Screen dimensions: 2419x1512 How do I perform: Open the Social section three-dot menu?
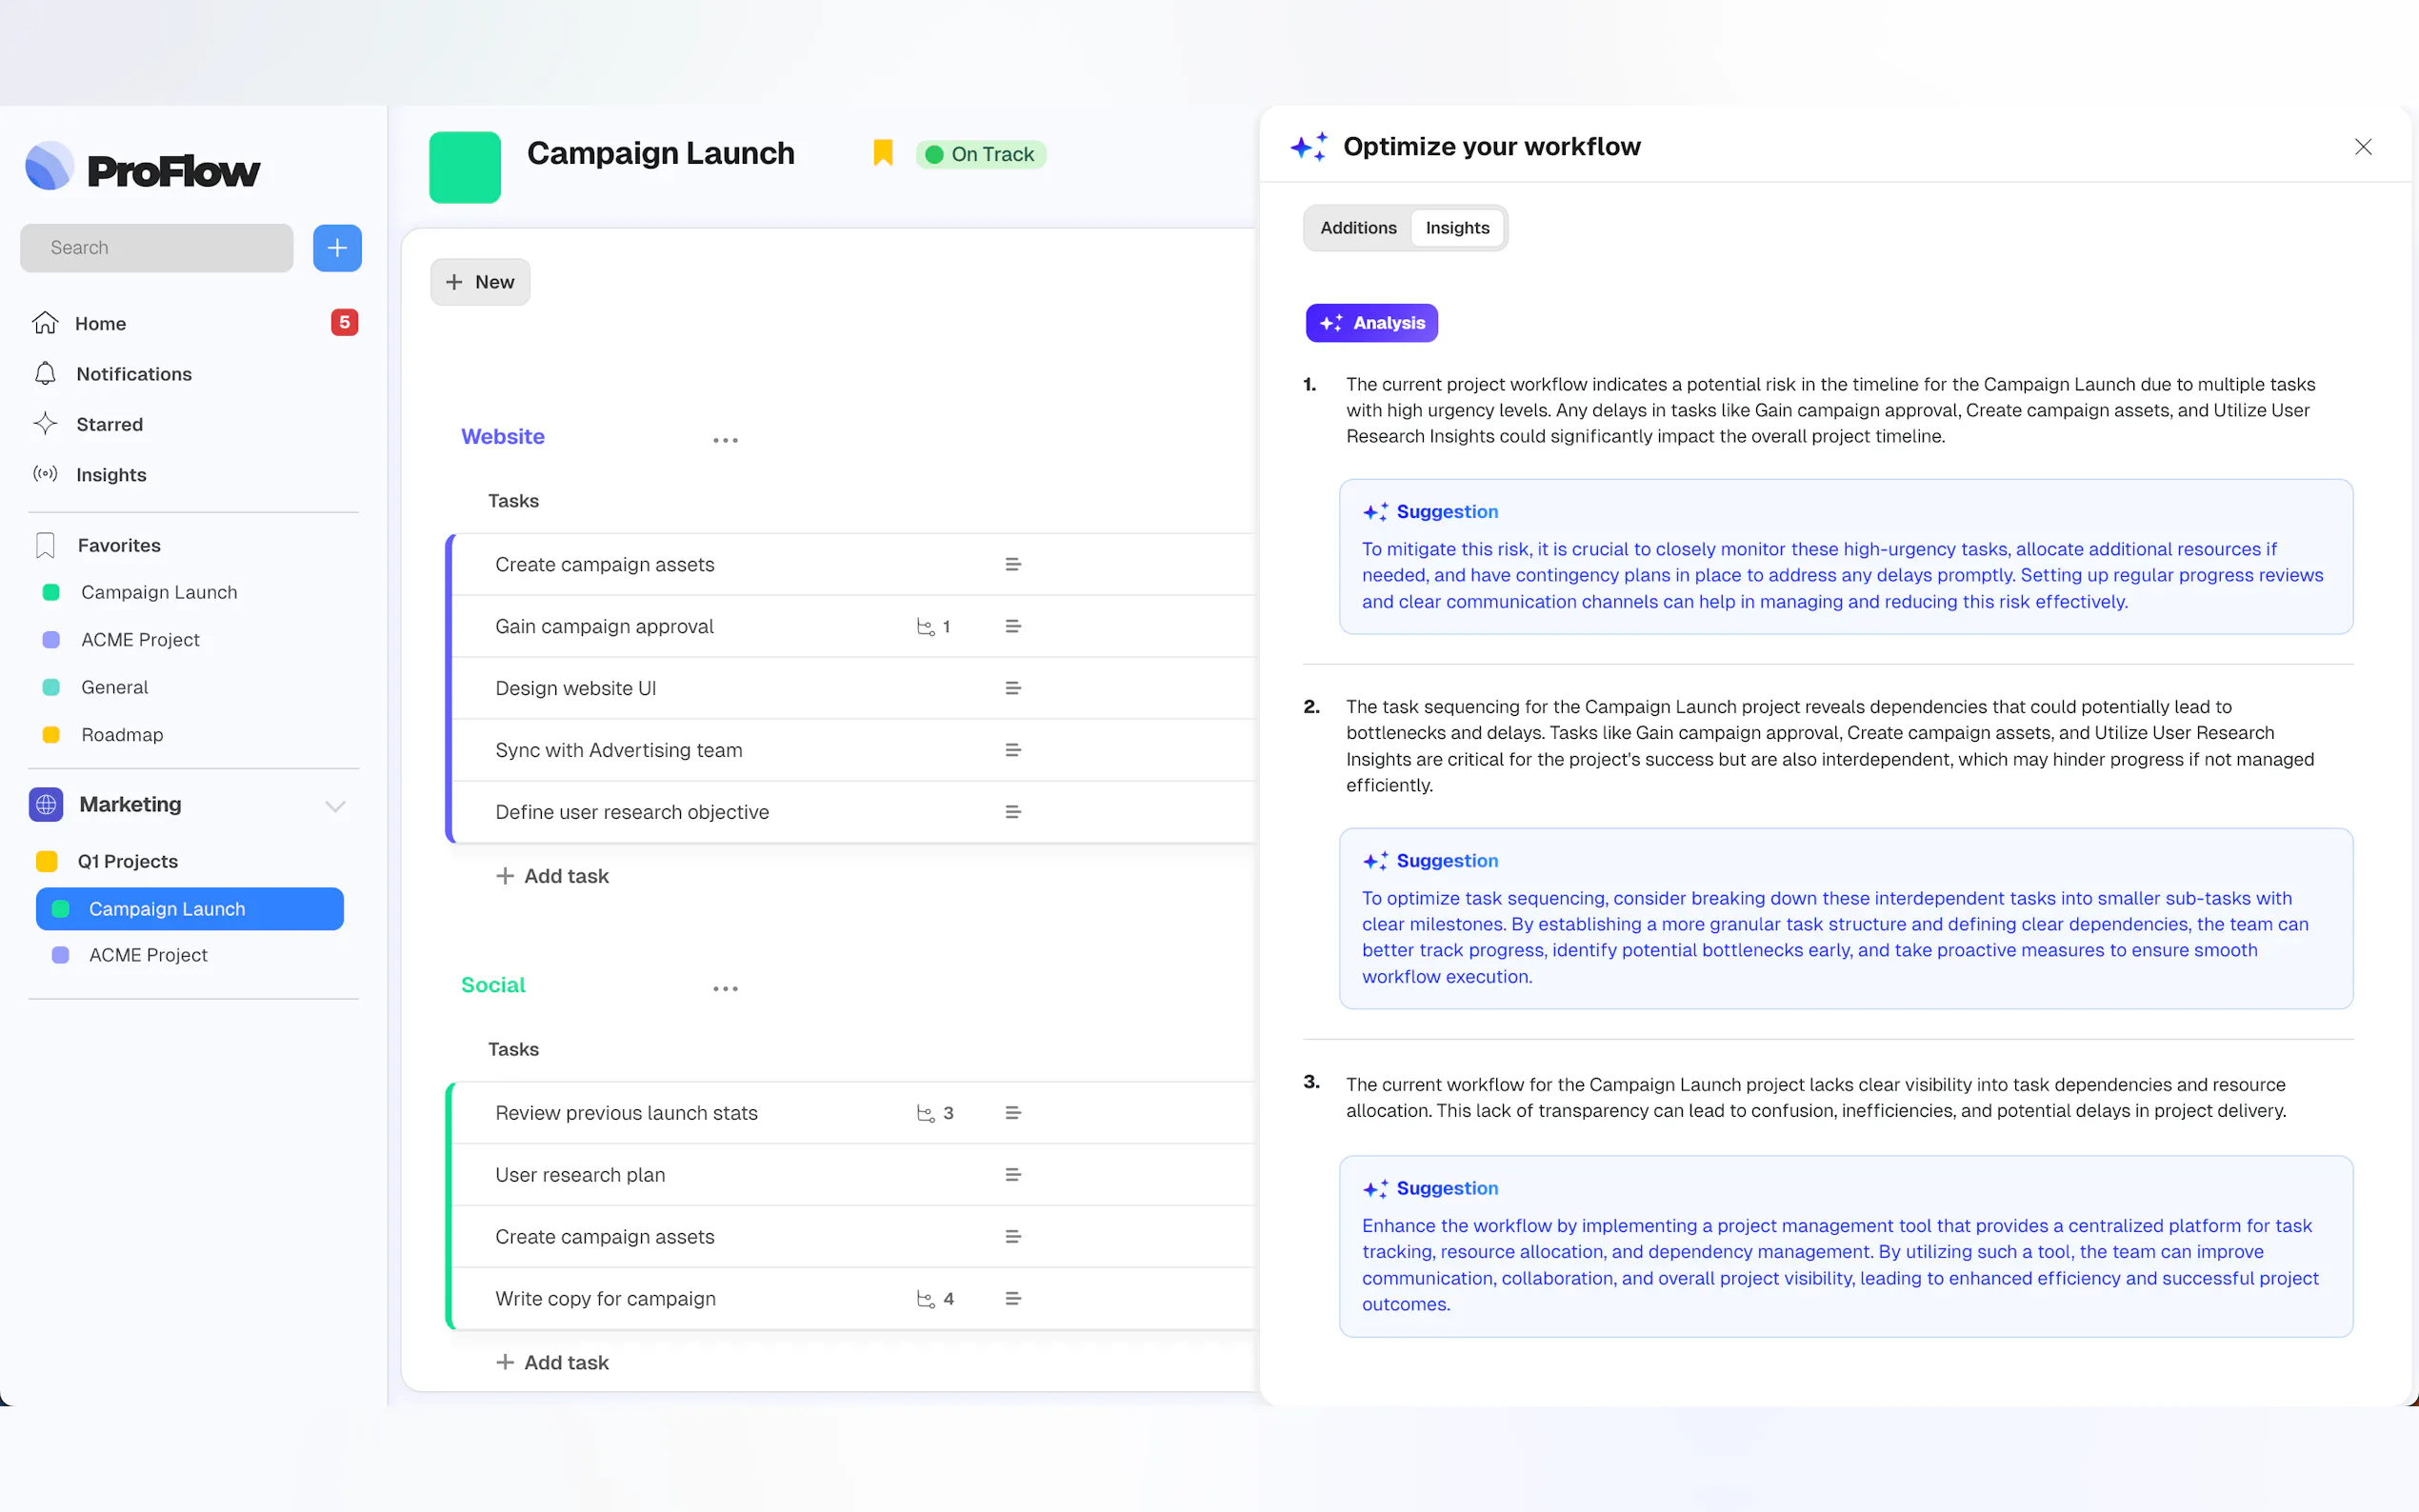click(x=725, y=989)
